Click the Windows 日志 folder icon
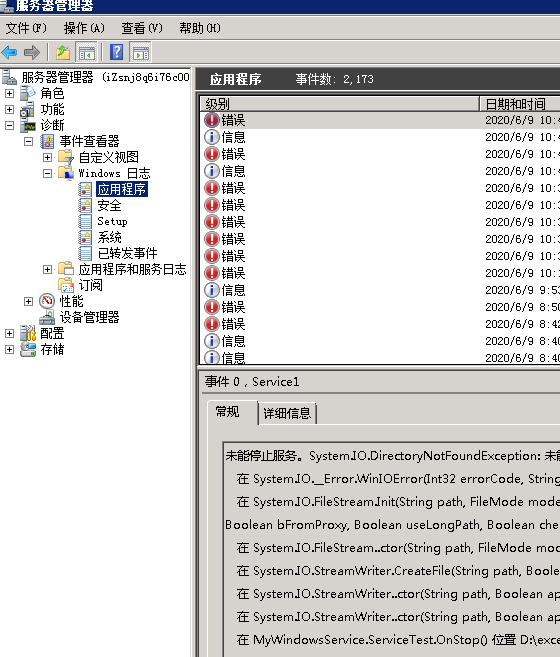Screen dimensions: 560x657 pyautogui.click(x=66, y=173)
